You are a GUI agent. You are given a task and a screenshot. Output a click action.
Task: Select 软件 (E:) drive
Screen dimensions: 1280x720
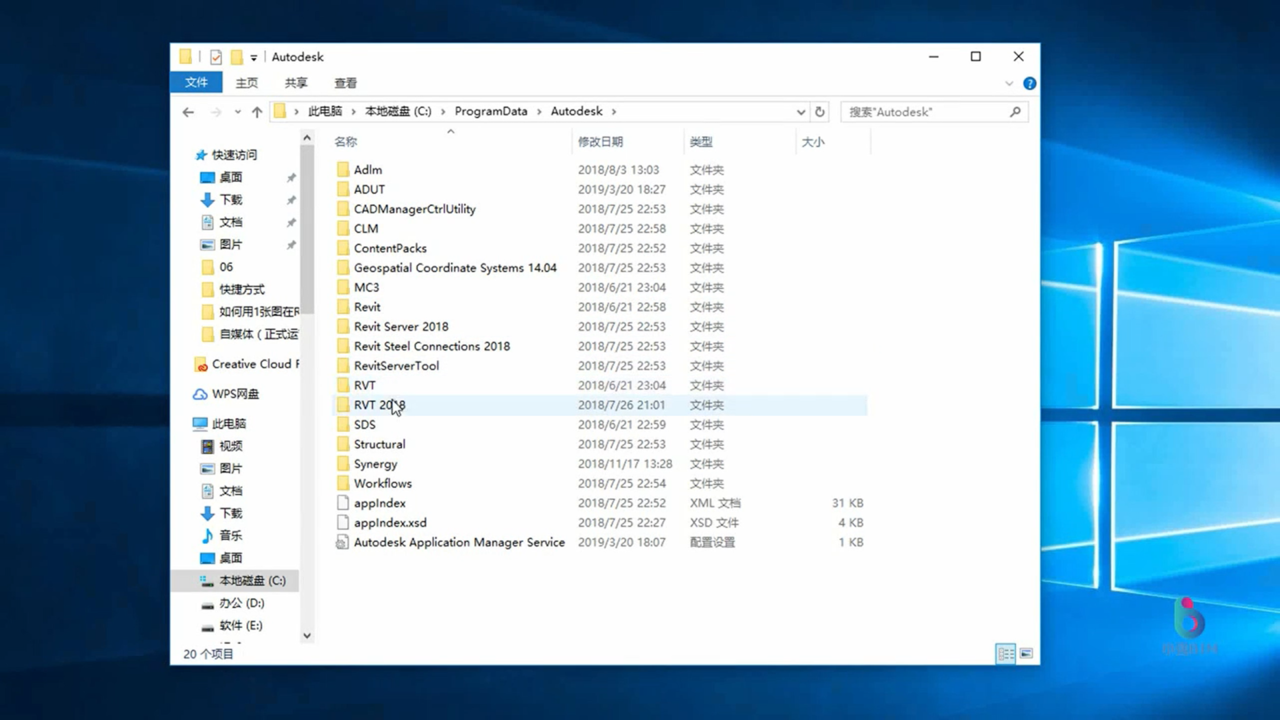(x=232, y=626)
